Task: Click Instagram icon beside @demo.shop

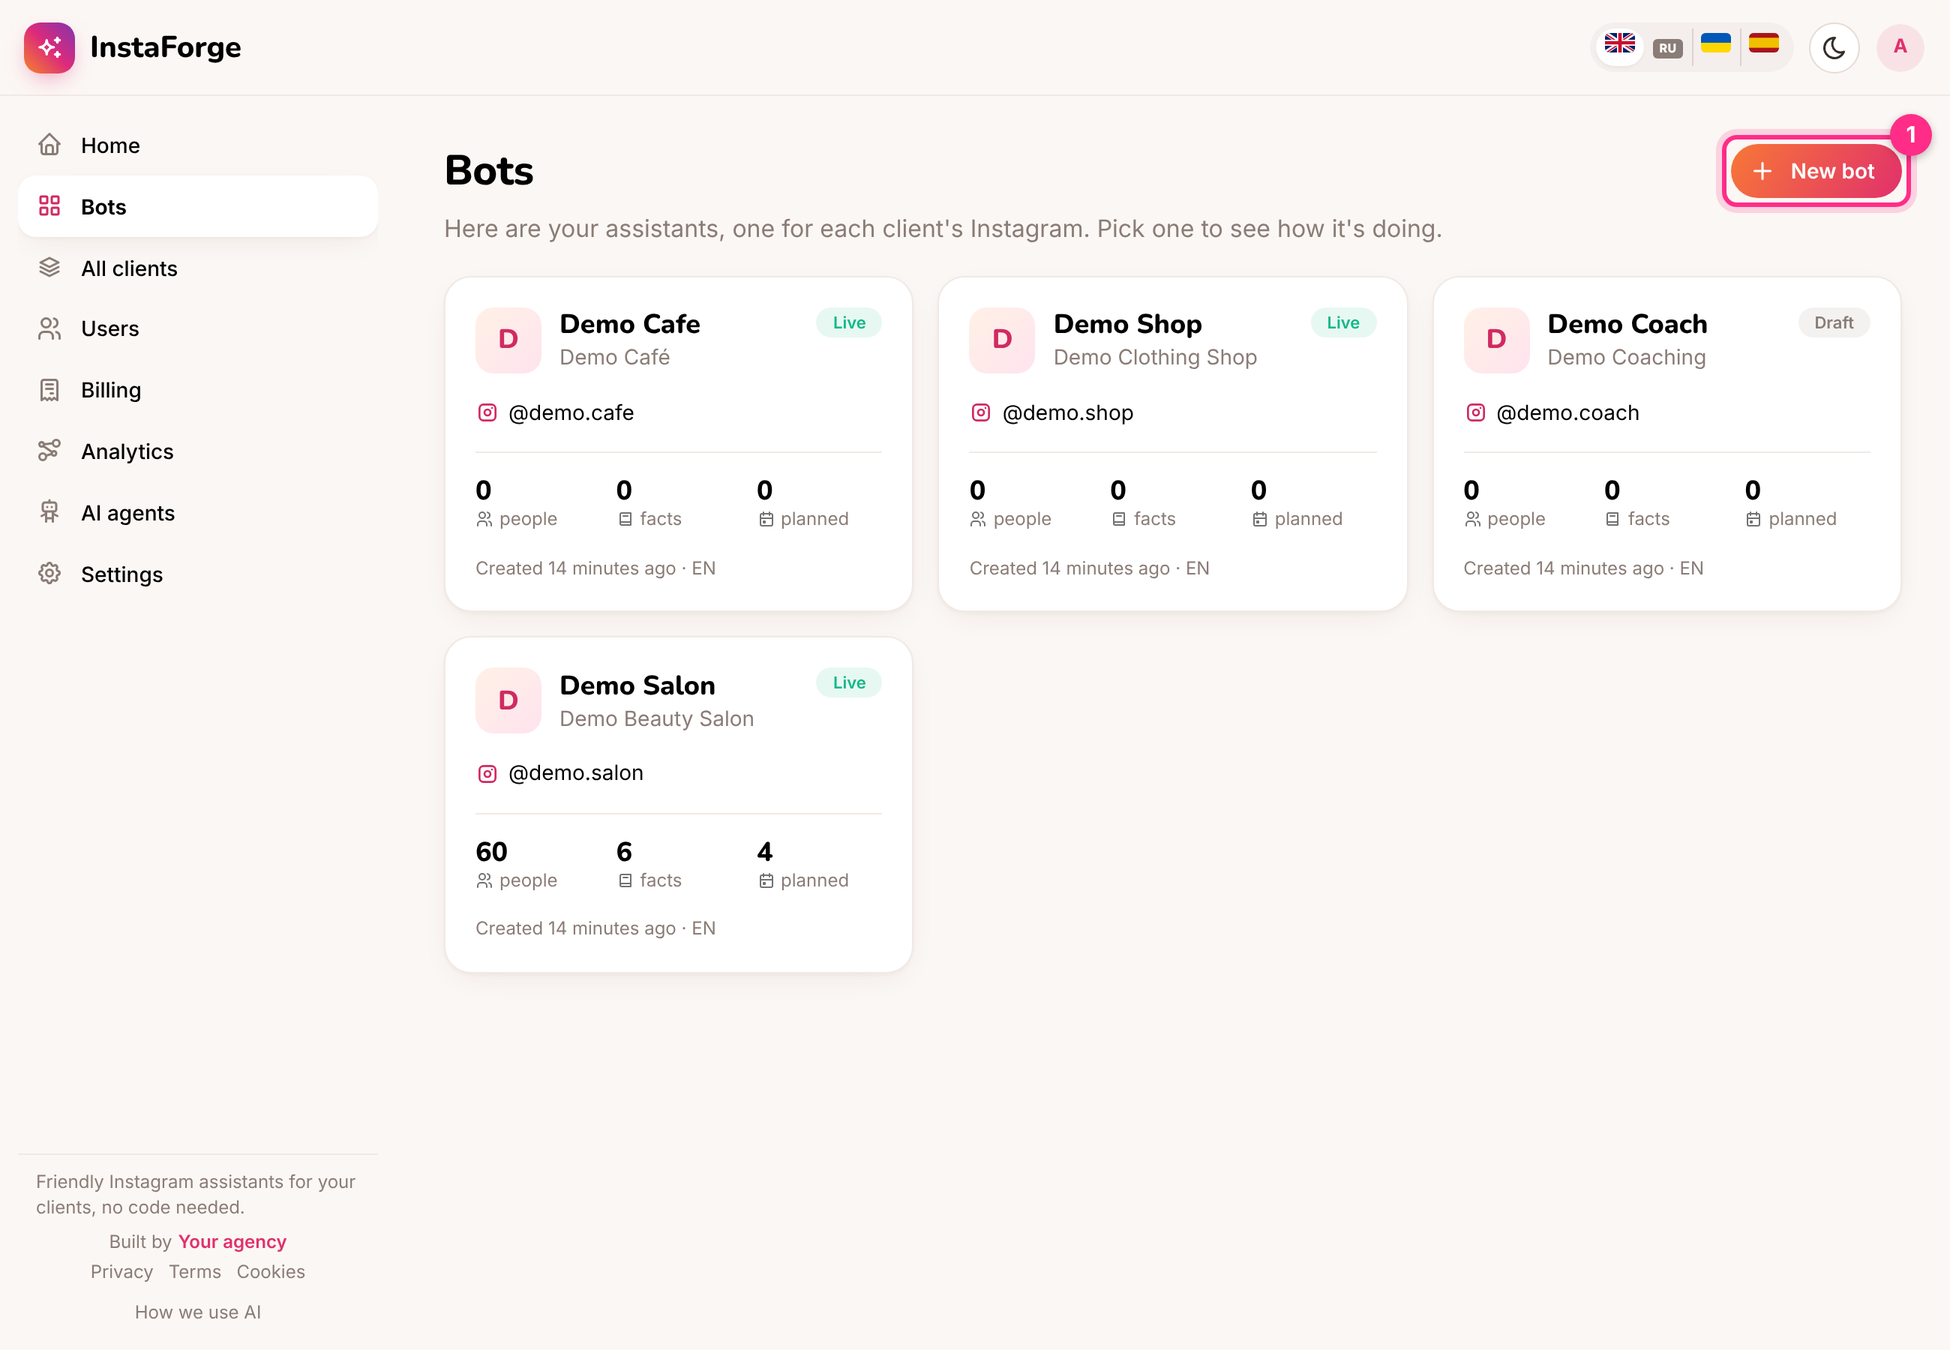Action: coord(981,413)
